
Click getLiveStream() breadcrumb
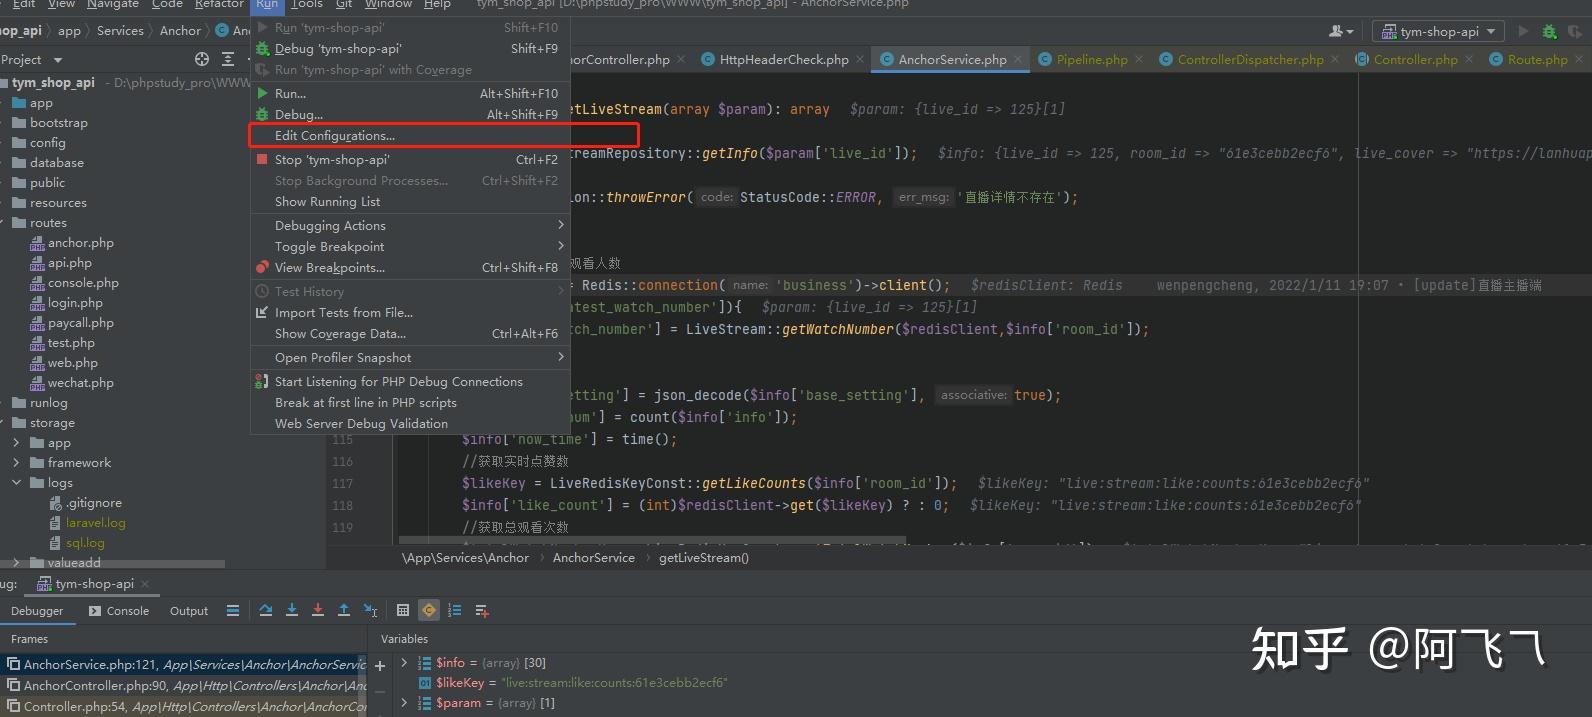[704, 558]
